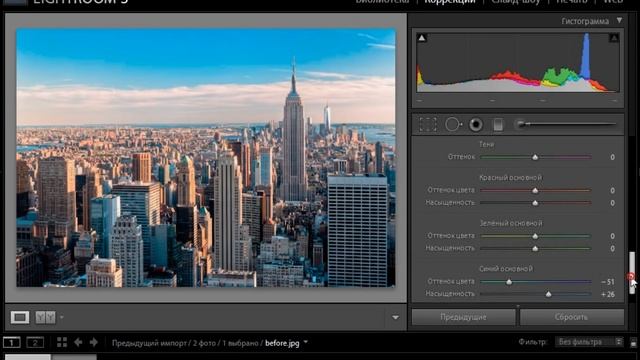The image size is (640, 360).
Task: Toggle the highlight clipping indicator in histogram
Action: [614, 38]
